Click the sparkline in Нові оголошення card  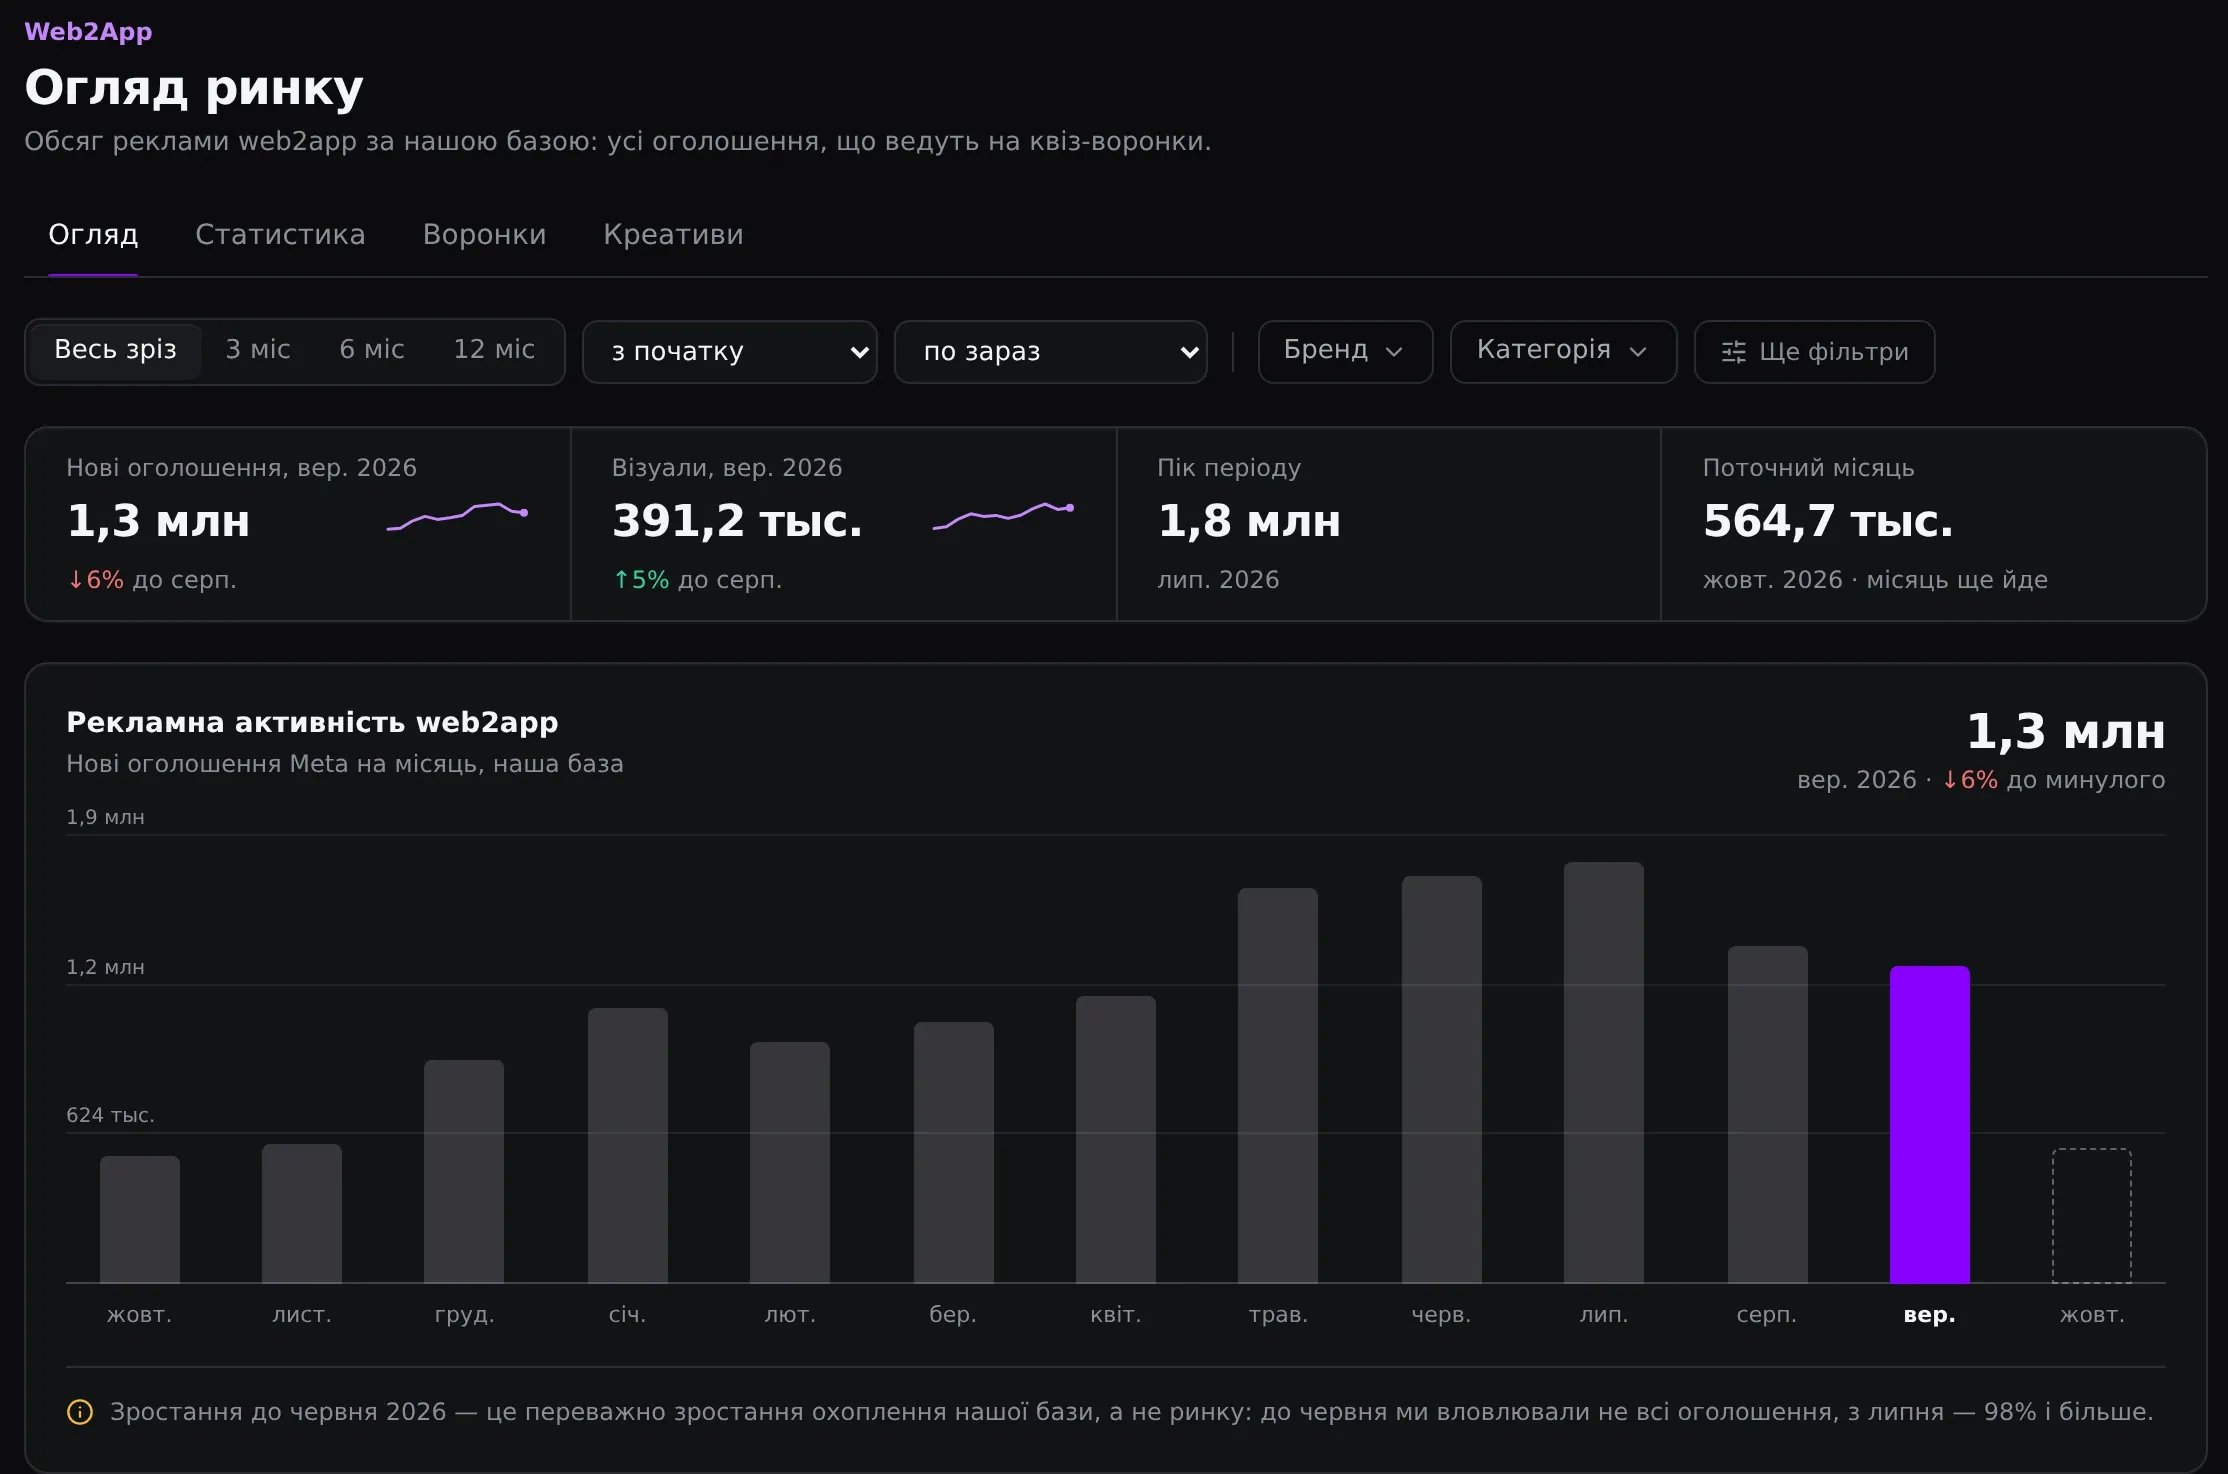coord(457,516)
